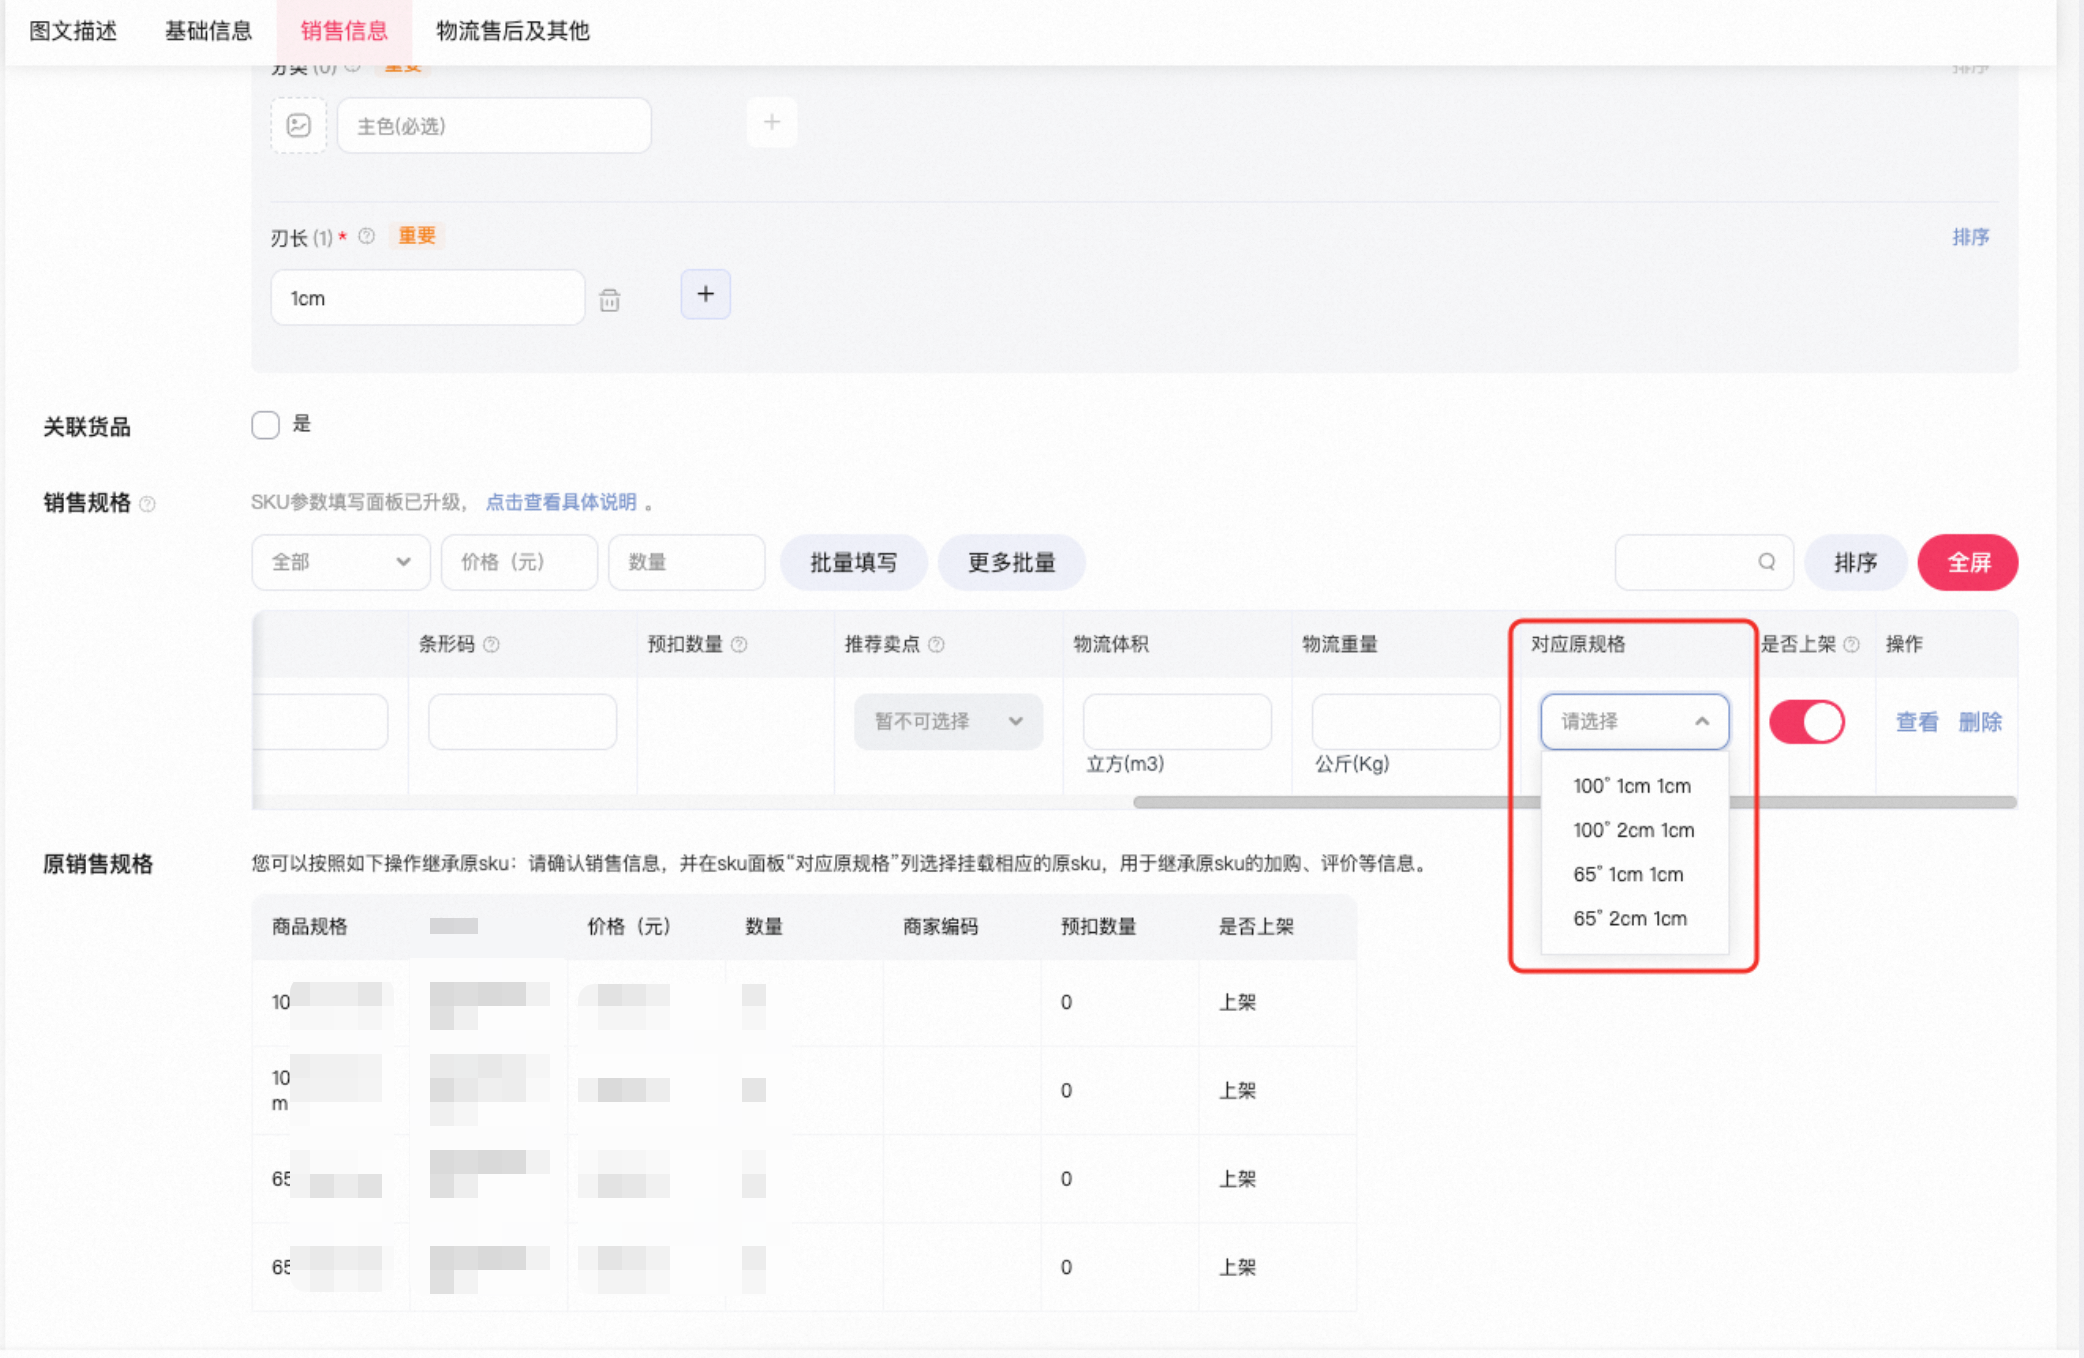The height and width of the screenshot is (1358, 2084).
Task: Delete the 1cm blade length entry
Action: click(x=609, y=299)
